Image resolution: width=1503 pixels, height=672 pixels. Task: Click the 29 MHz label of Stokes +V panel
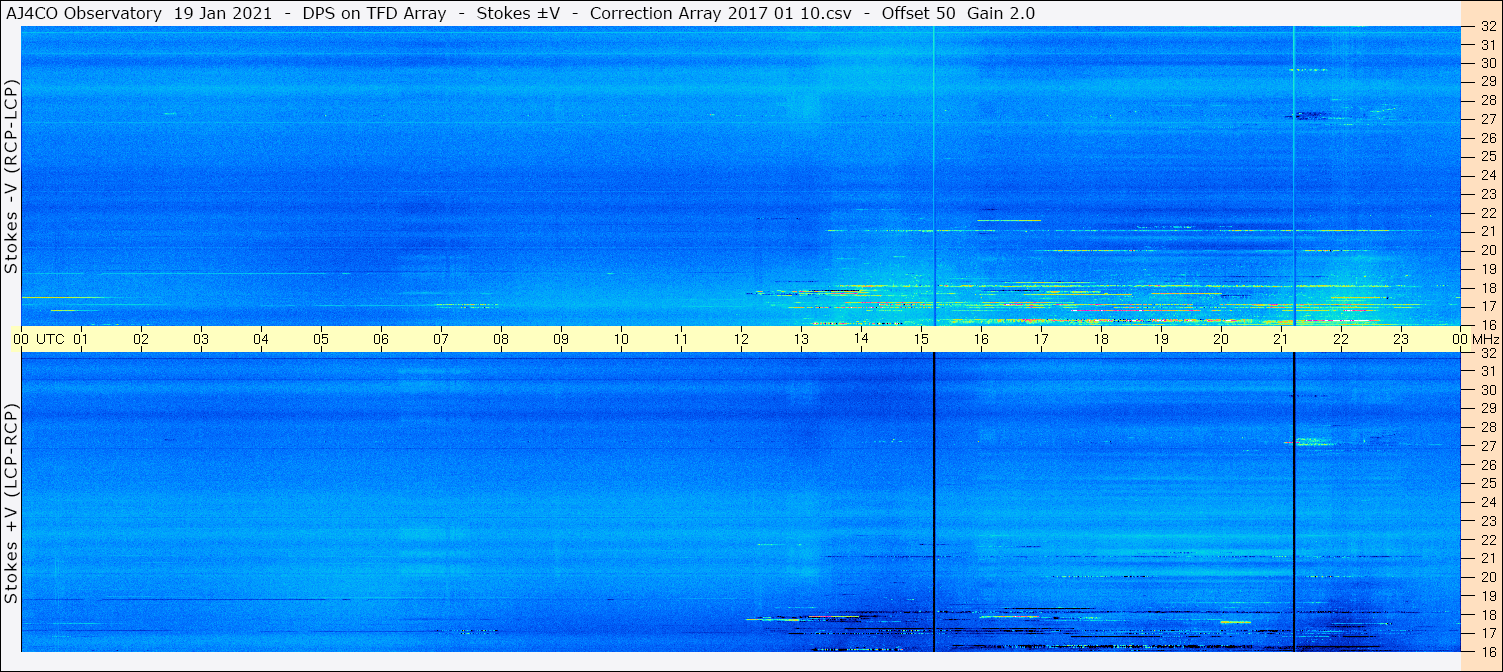[1488, 408]
